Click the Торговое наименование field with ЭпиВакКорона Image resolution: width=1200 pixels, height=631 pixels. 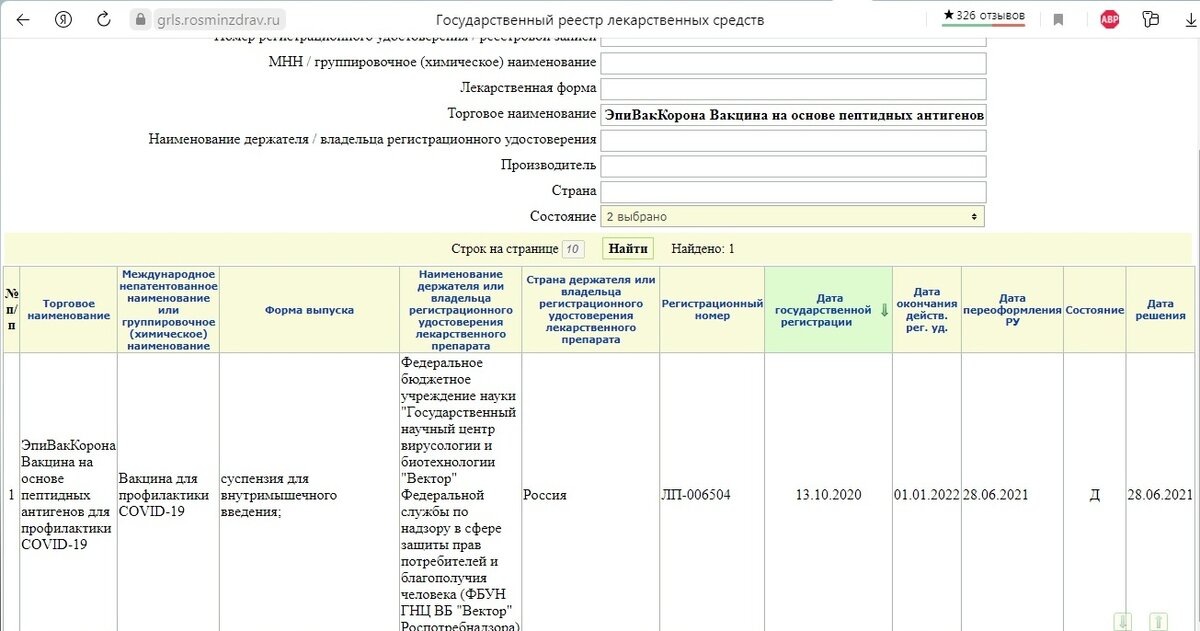tap(793, 115)
